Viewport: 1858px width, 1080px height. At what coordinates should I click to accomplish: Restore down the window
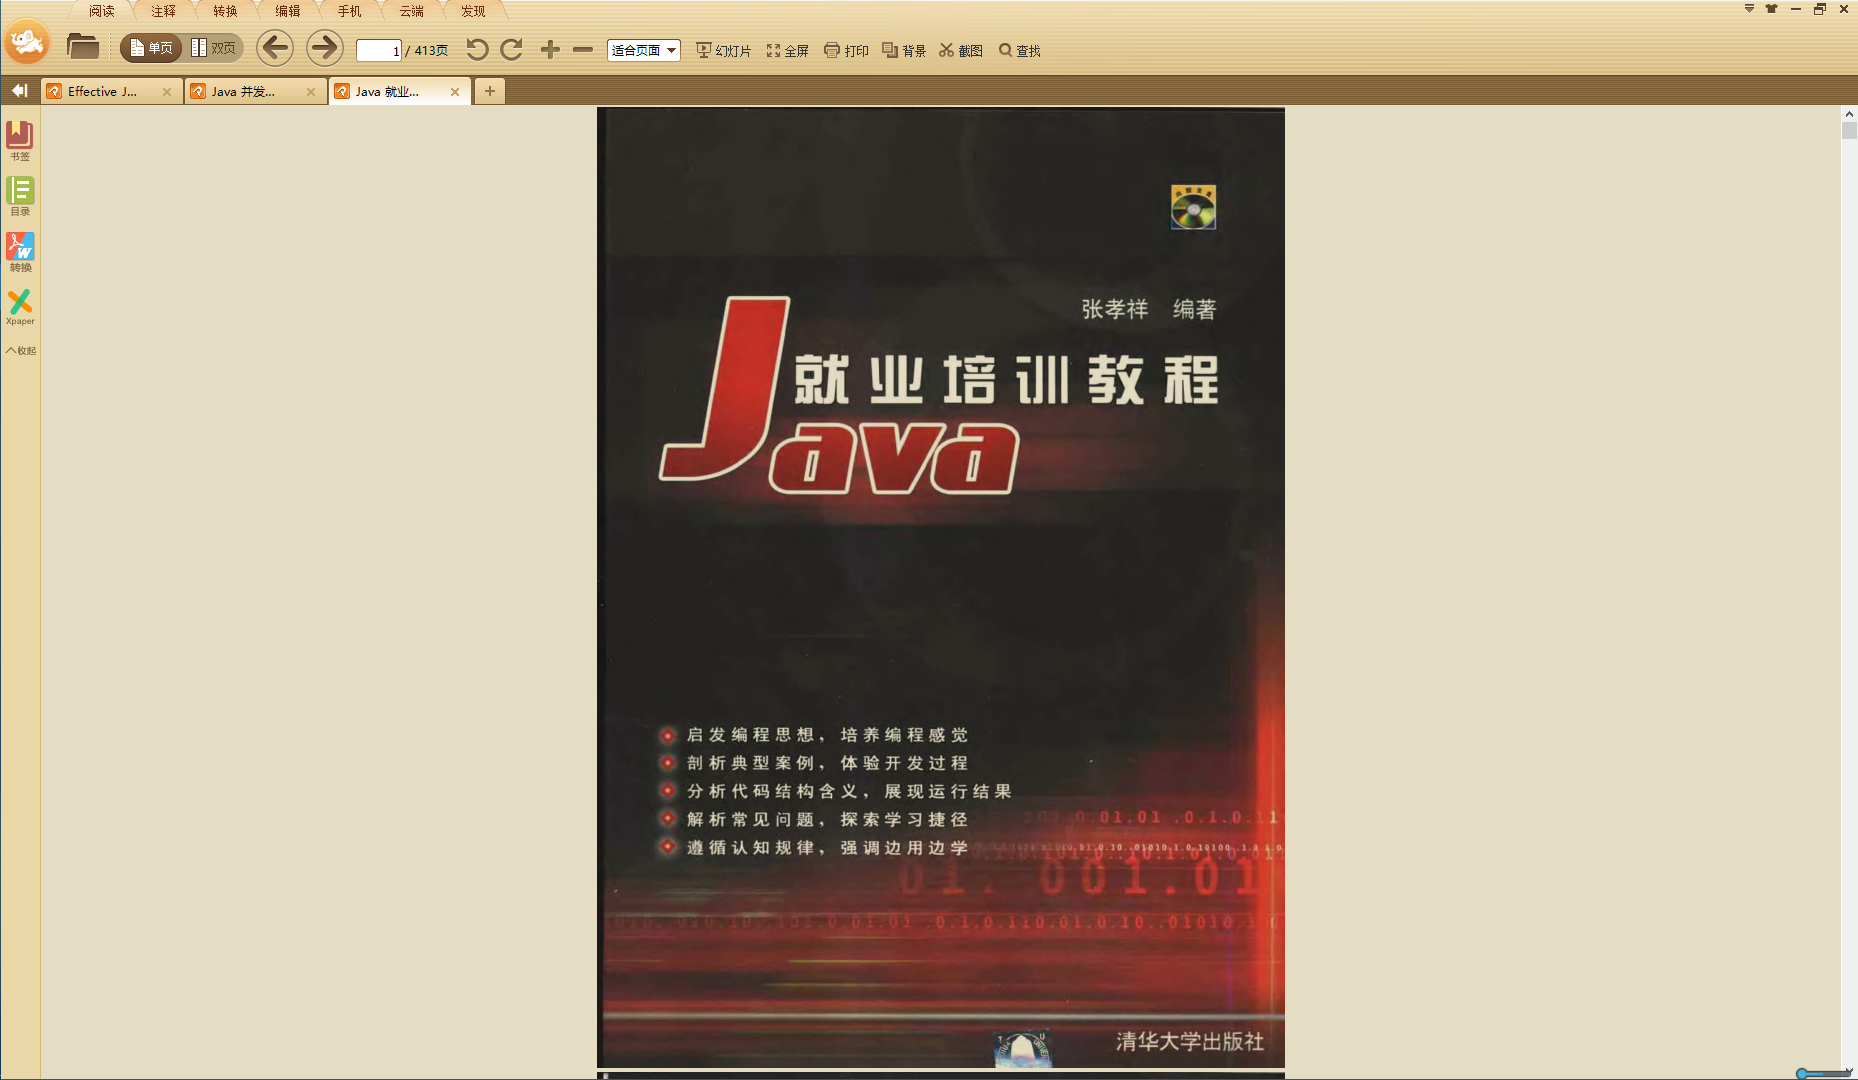1820,9
